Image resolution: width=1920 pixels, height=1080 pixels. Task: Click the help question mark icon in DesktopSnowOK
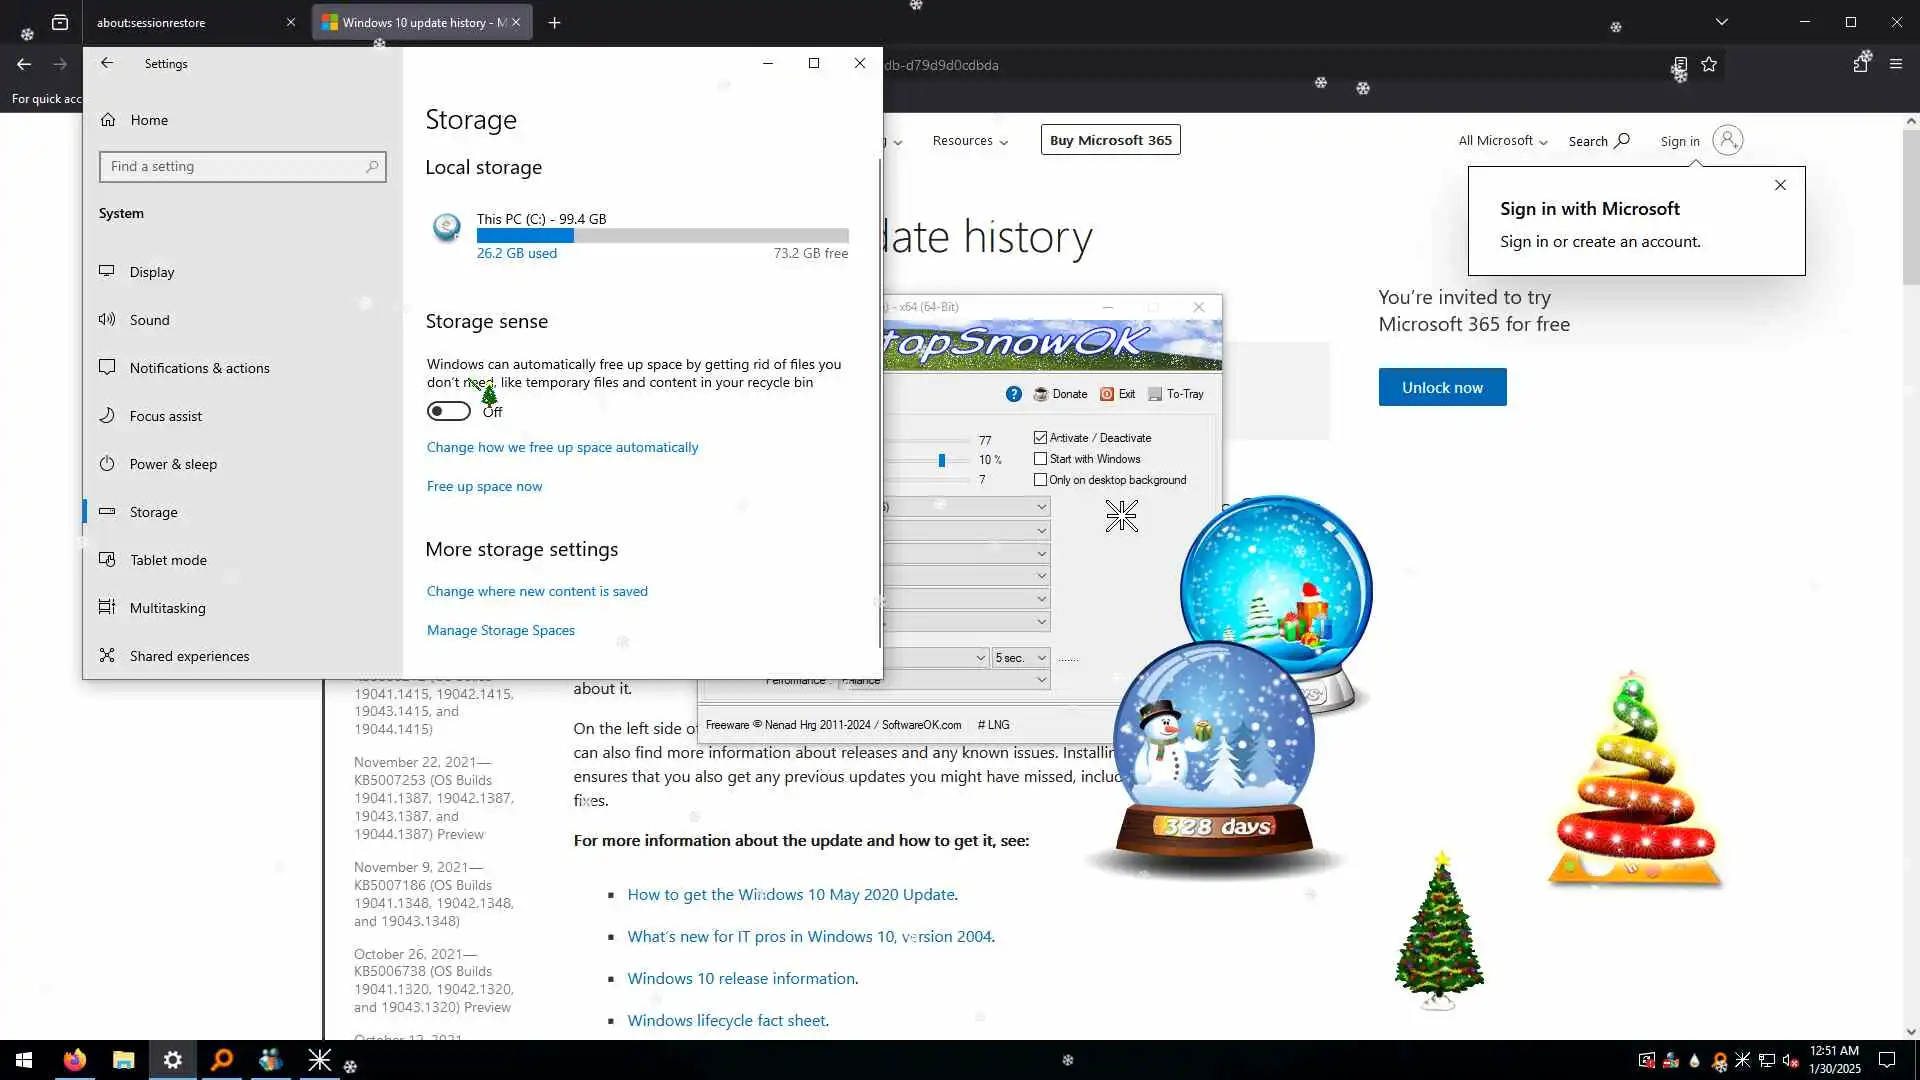[x=1013, y=394]
